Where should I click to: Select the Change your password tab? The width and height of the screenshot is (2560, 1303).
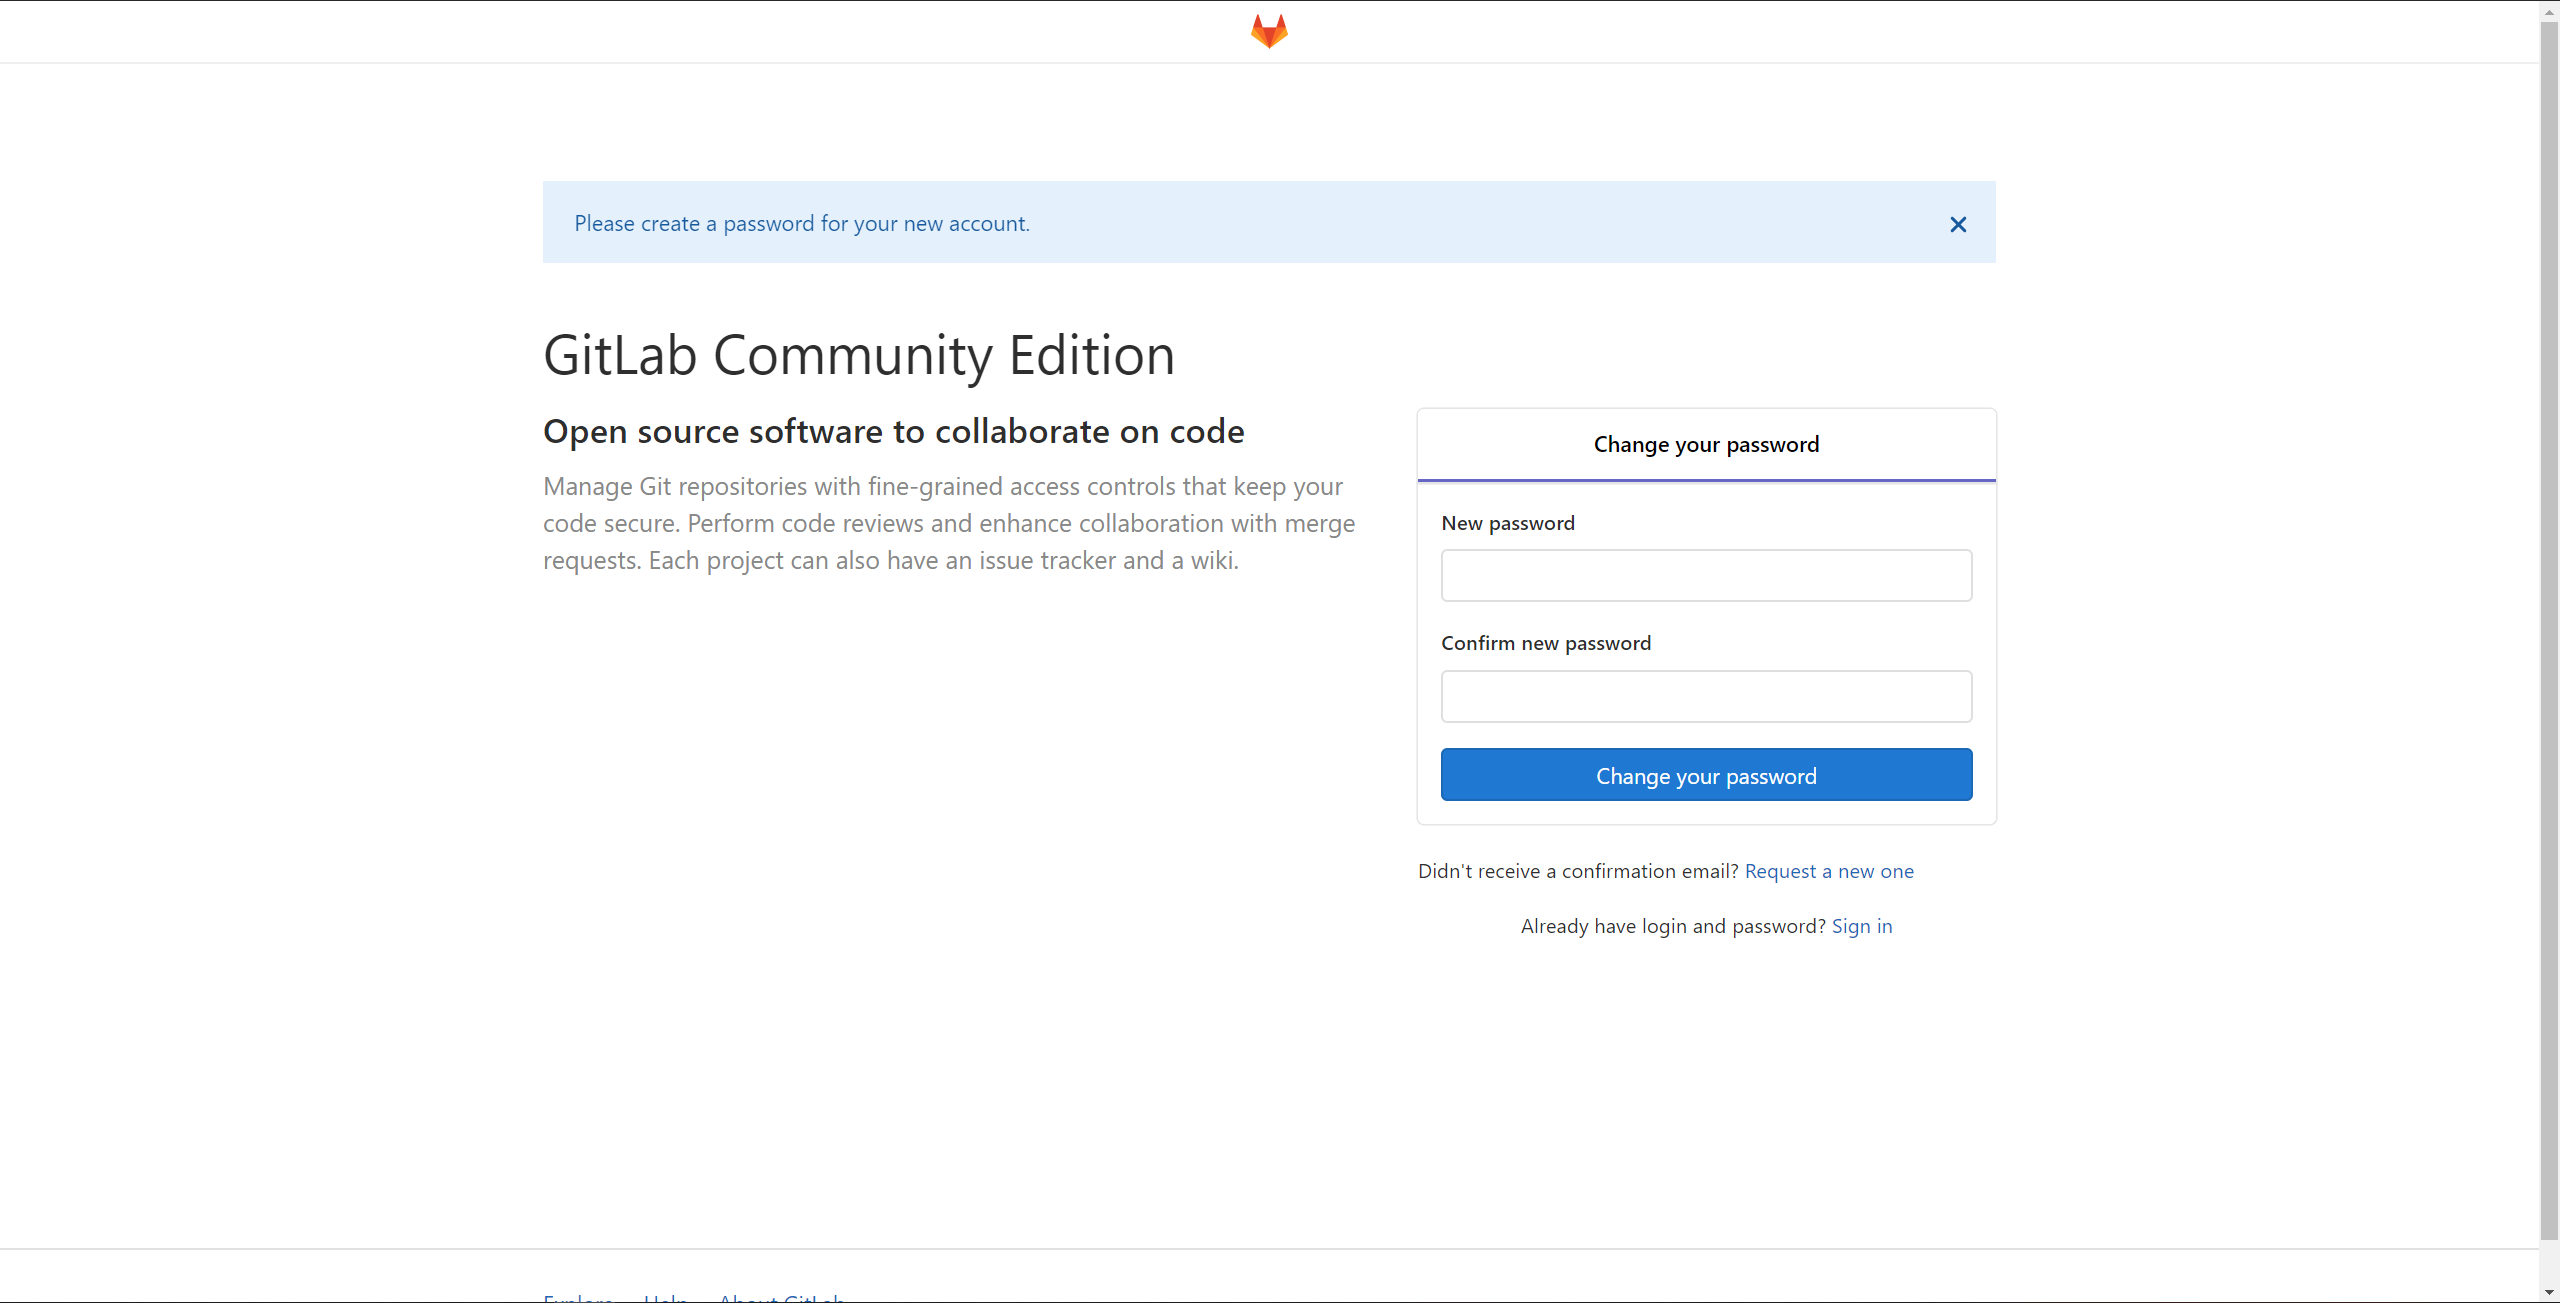click(1706, 445)
